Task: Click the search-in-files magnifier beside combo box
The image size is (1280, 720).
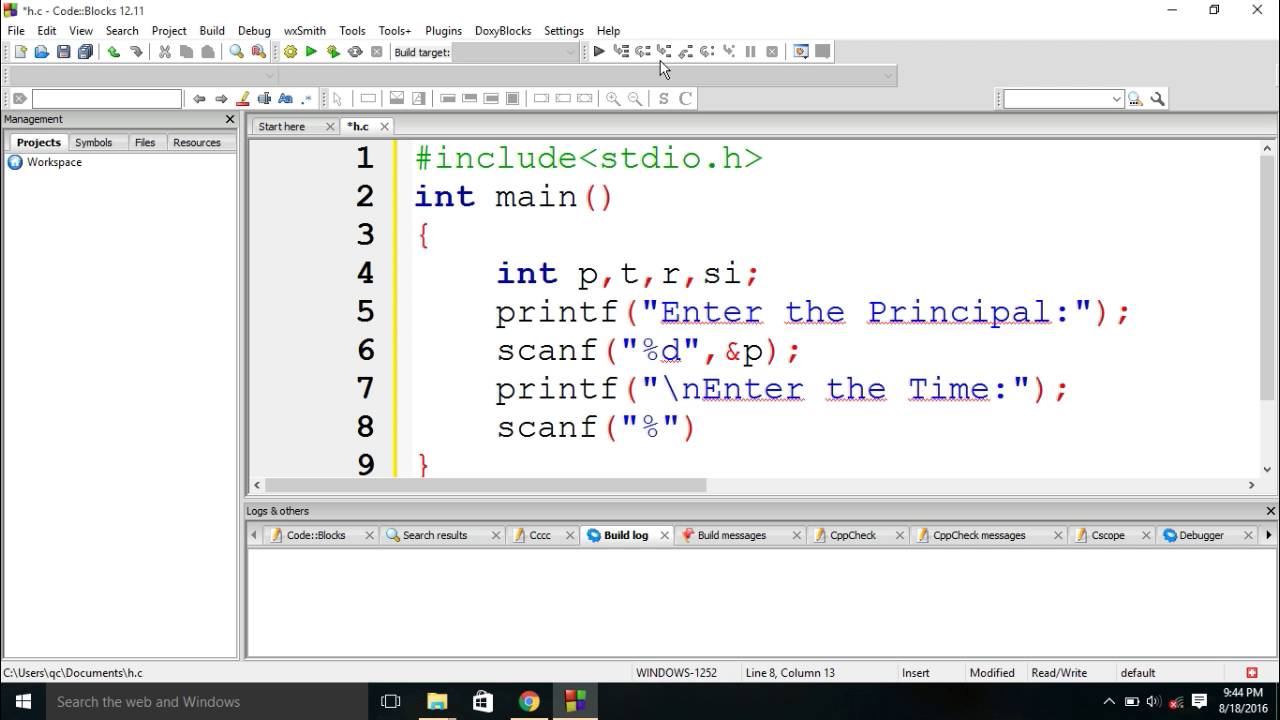Action: tap(1135, 99)
